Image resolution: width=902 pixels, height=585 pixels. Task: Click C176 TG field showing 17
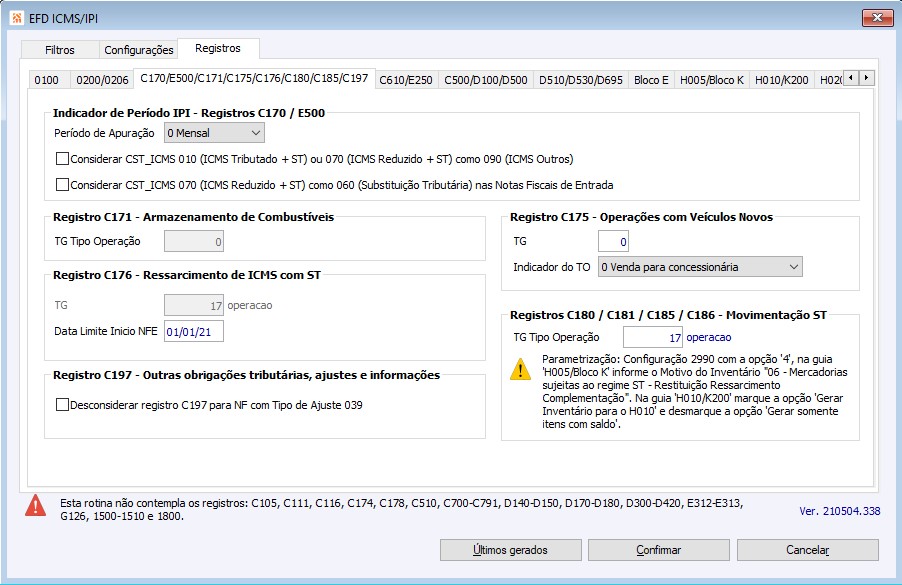click(194, 305)
